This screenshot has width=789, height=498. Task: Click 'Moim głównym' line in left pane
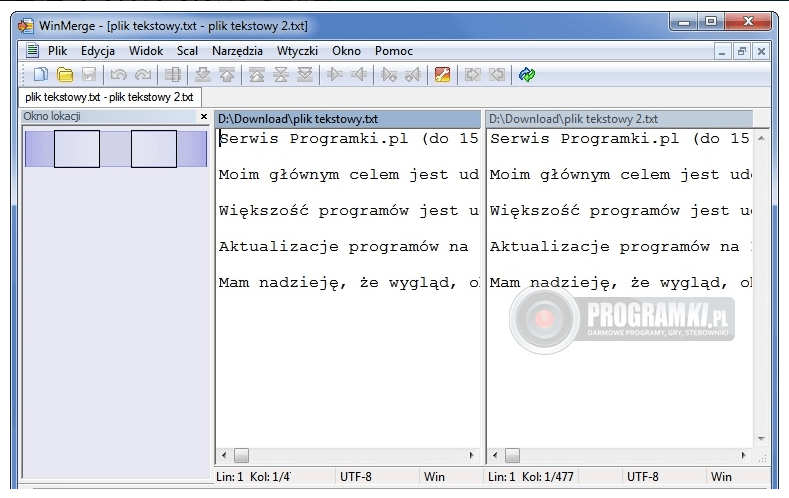pos(348,175)
